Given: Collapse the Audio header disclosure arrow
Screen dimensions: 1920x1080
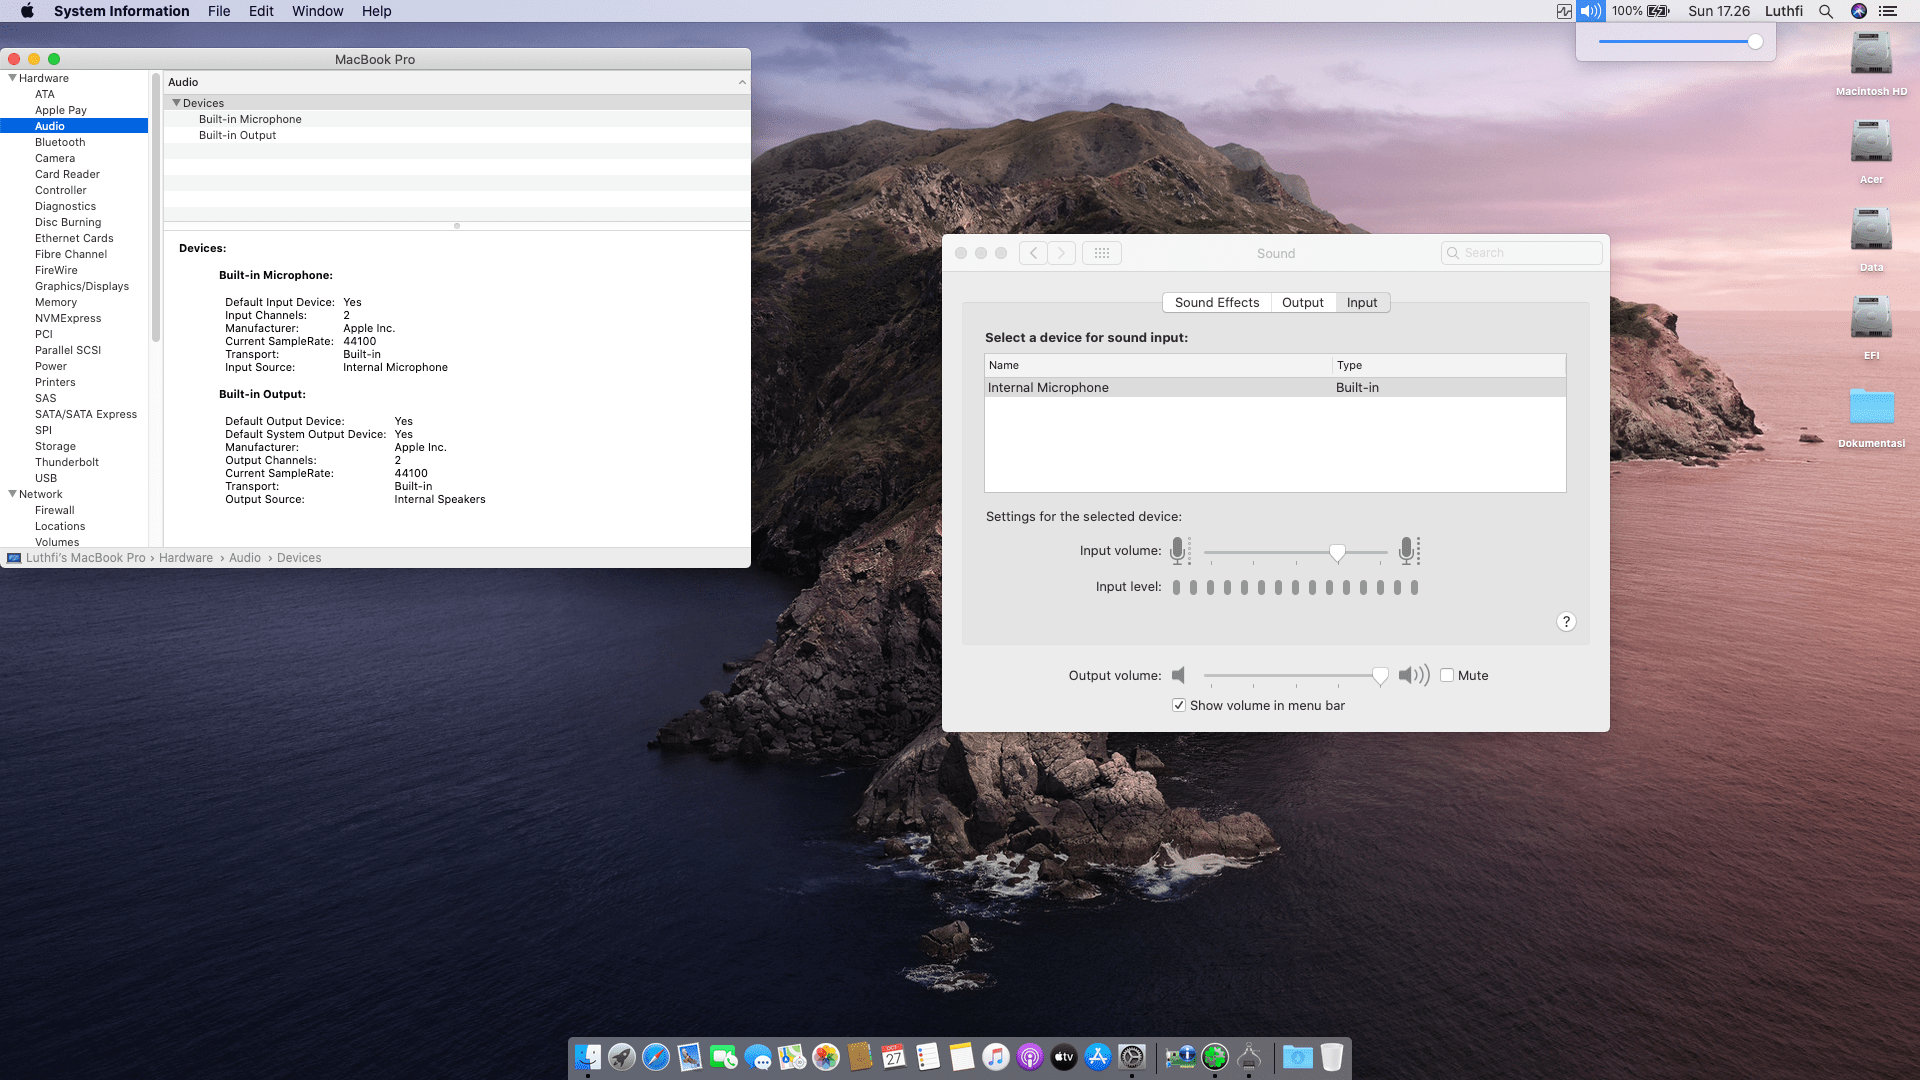Looking at the screenshot, I should click(x=742, y=82).
